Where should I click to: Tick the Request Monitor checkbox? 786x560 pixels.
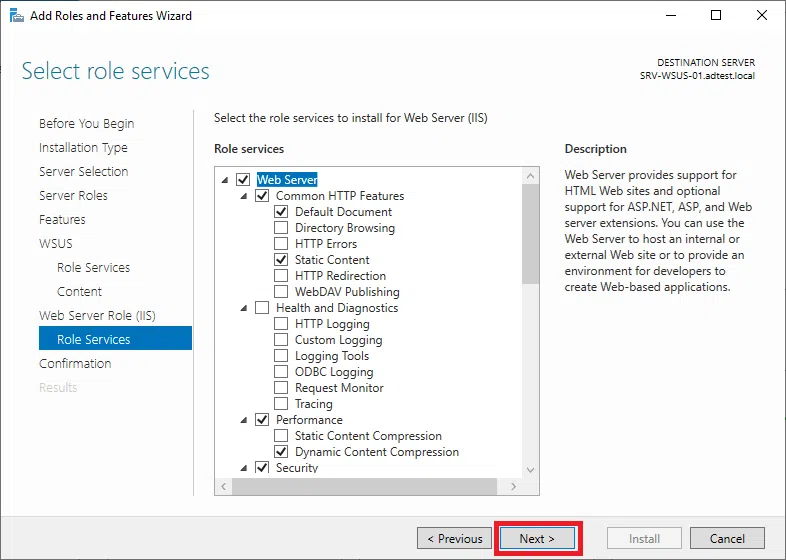281,388
